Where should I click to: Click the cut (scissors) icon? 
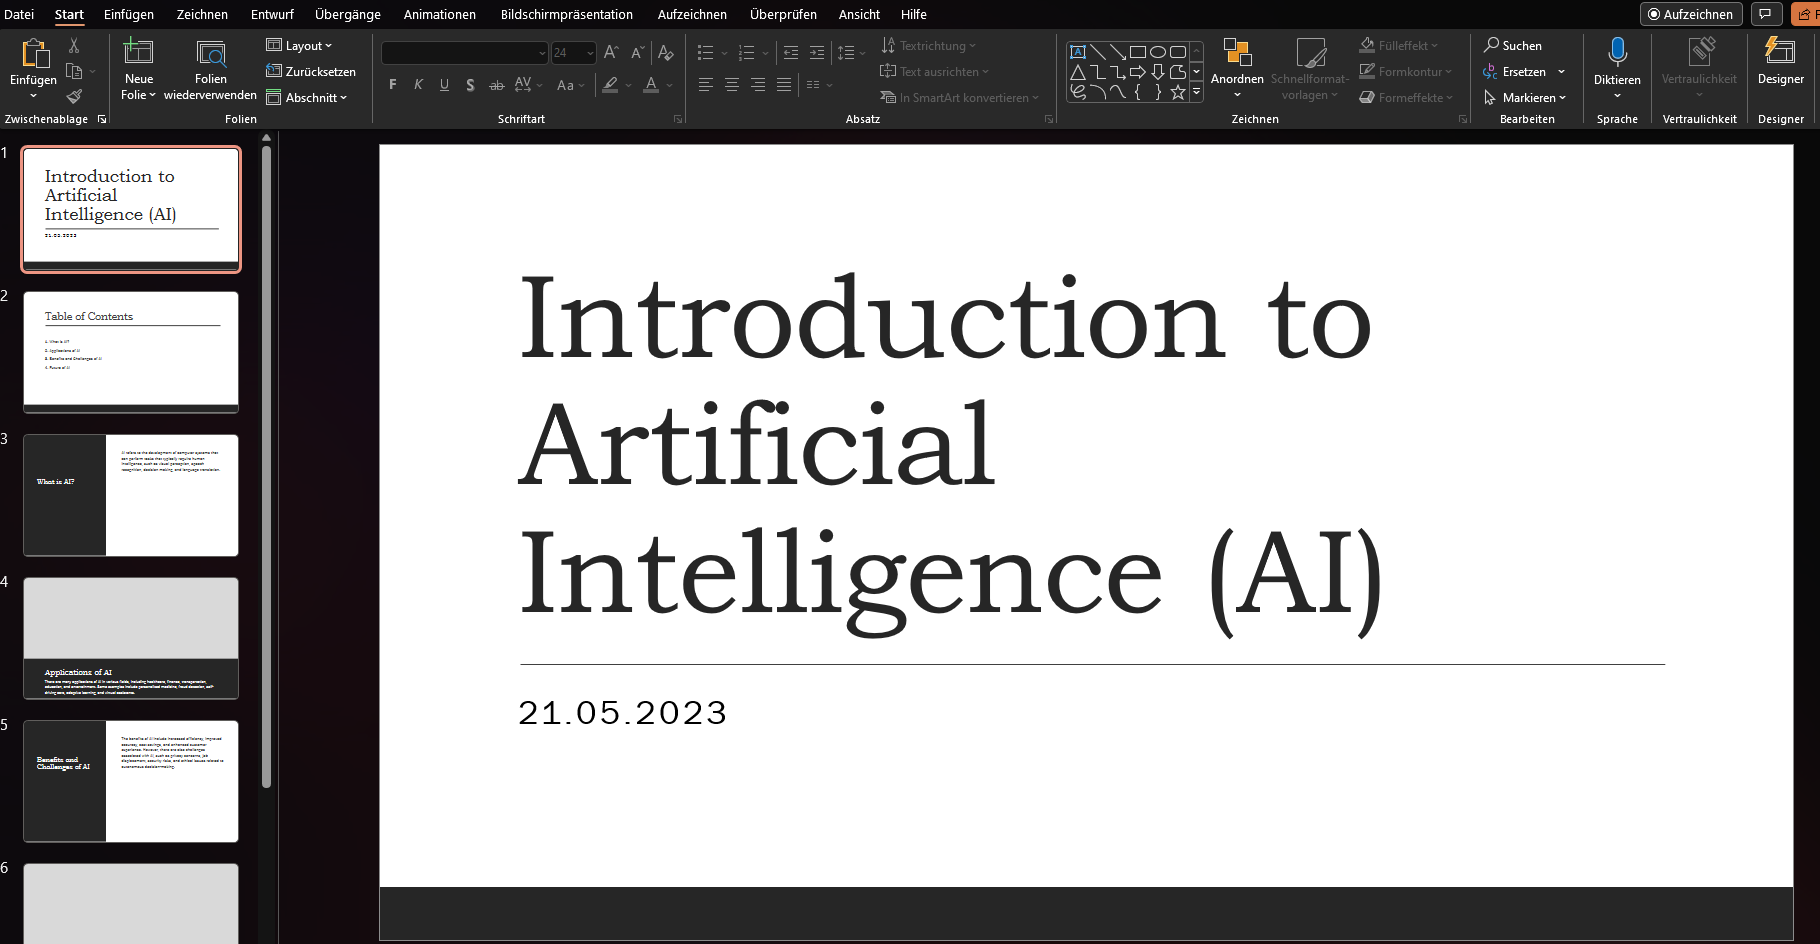click(x=74, y=46)
